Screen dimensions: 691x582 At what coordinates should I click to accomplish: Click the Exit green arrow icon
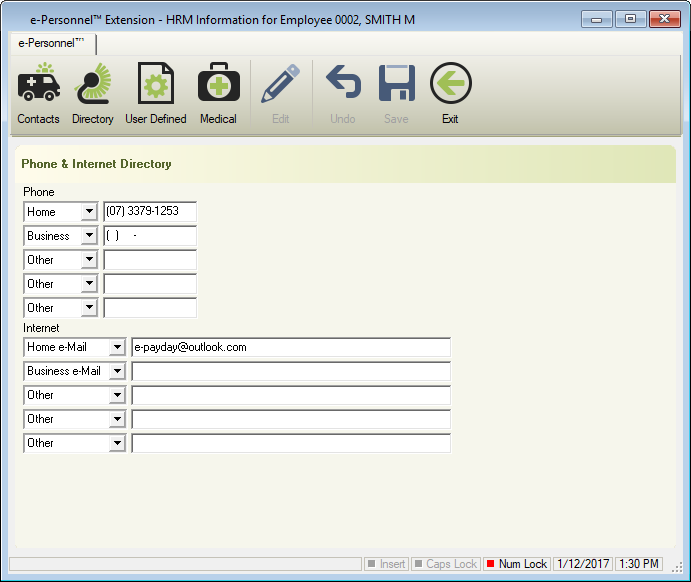coord(450,83)
